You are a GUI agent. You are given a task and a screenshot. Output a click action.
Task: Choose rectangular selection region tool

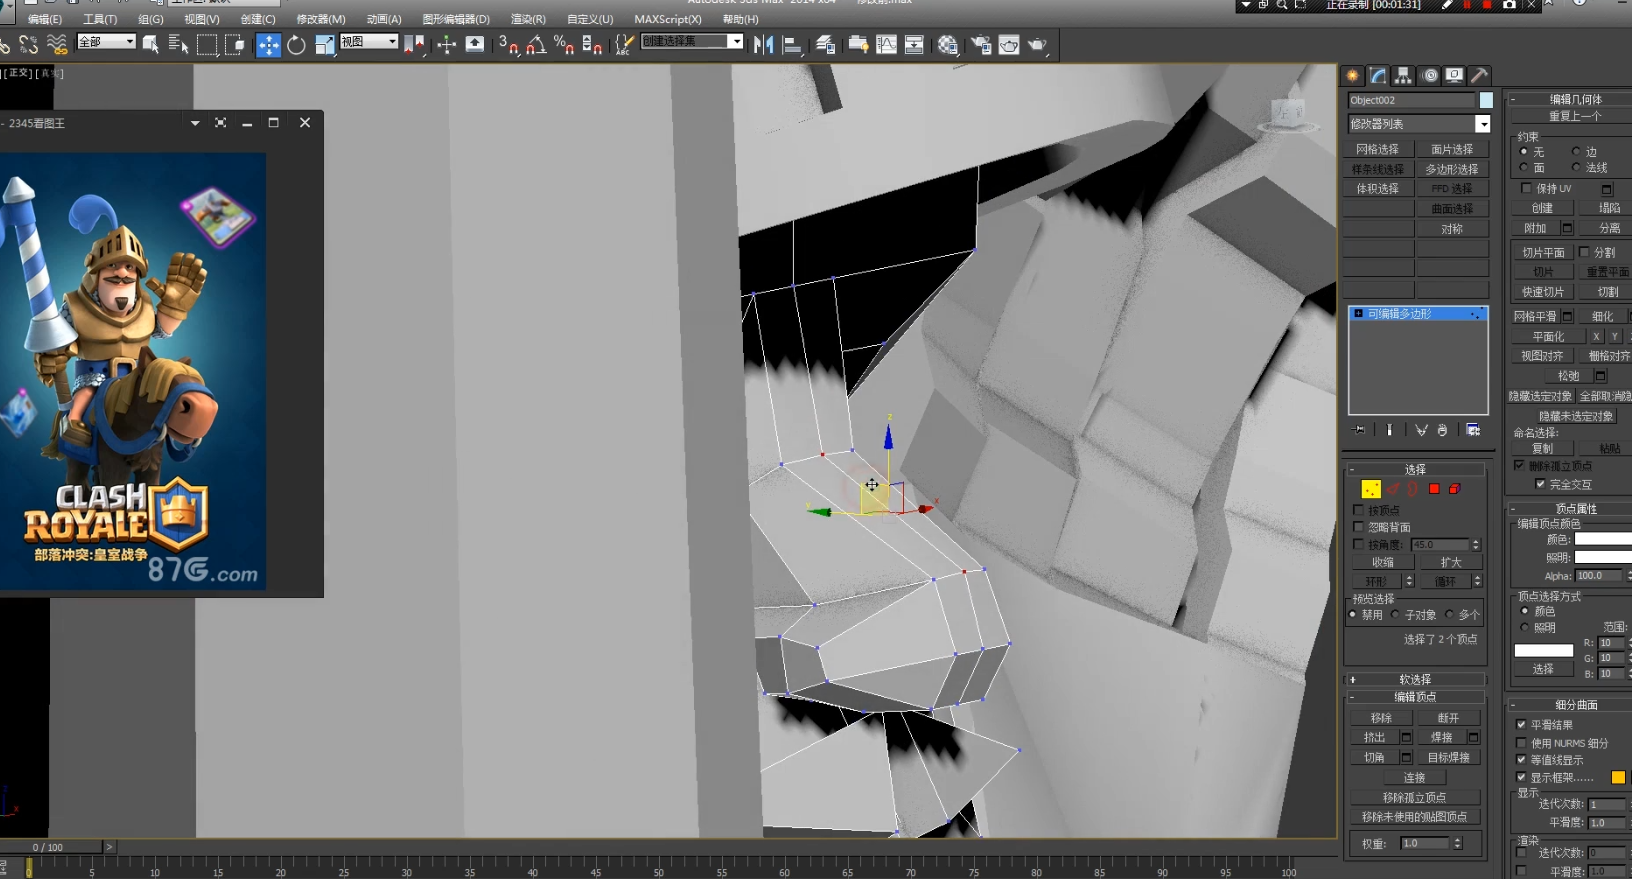tap(207, 44)
